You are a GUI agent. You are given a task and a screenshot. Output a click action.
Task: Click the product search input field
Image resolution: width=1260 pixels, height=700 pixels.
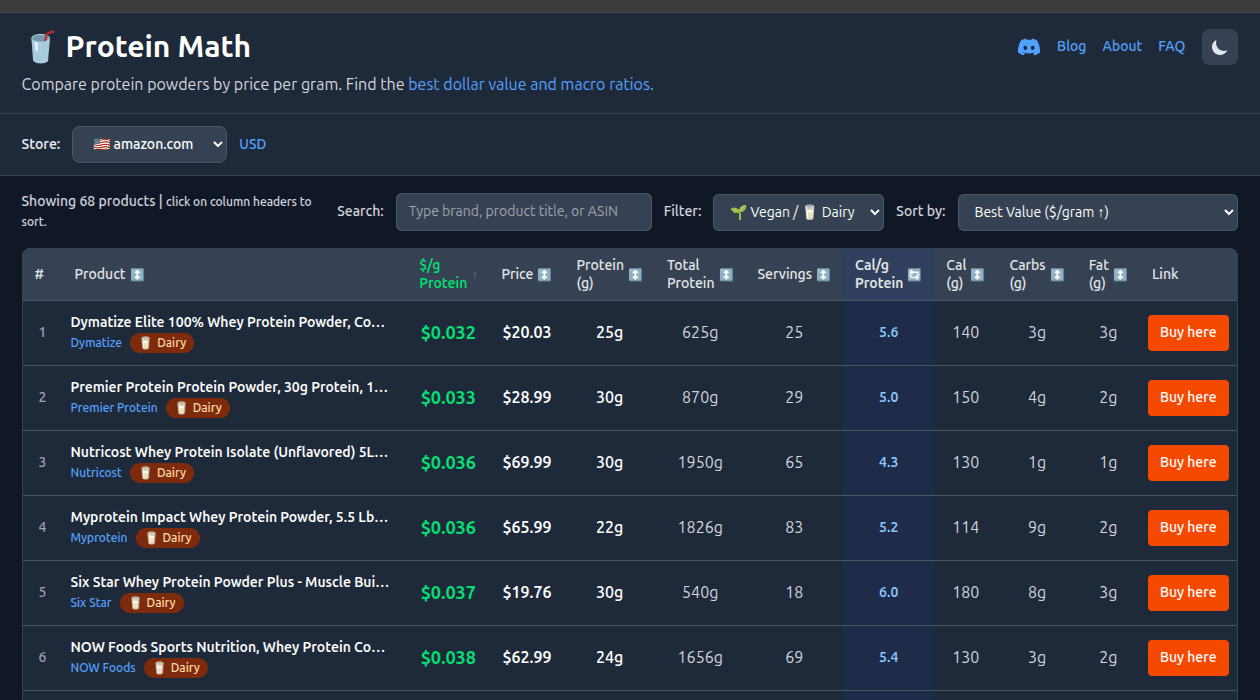(523, 212)
